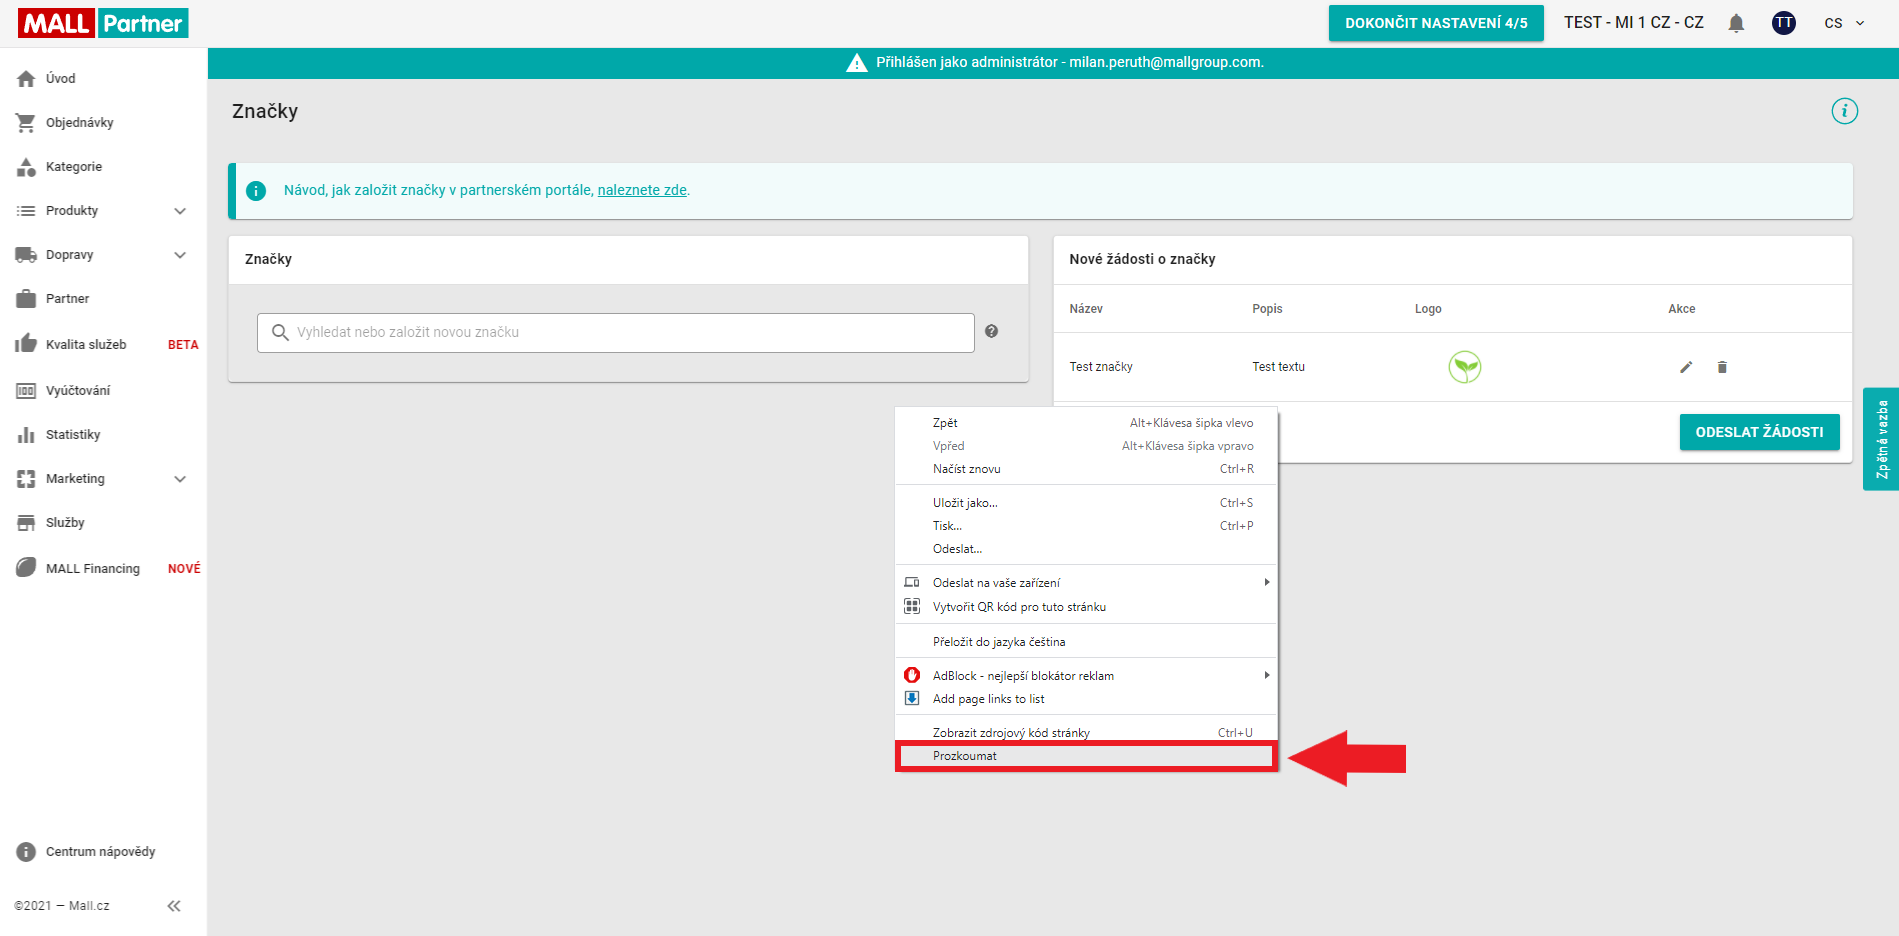The image size is (1899, 936).
Task: Open the info icon near Značky heading
Action: click(x=1845, y=111)
